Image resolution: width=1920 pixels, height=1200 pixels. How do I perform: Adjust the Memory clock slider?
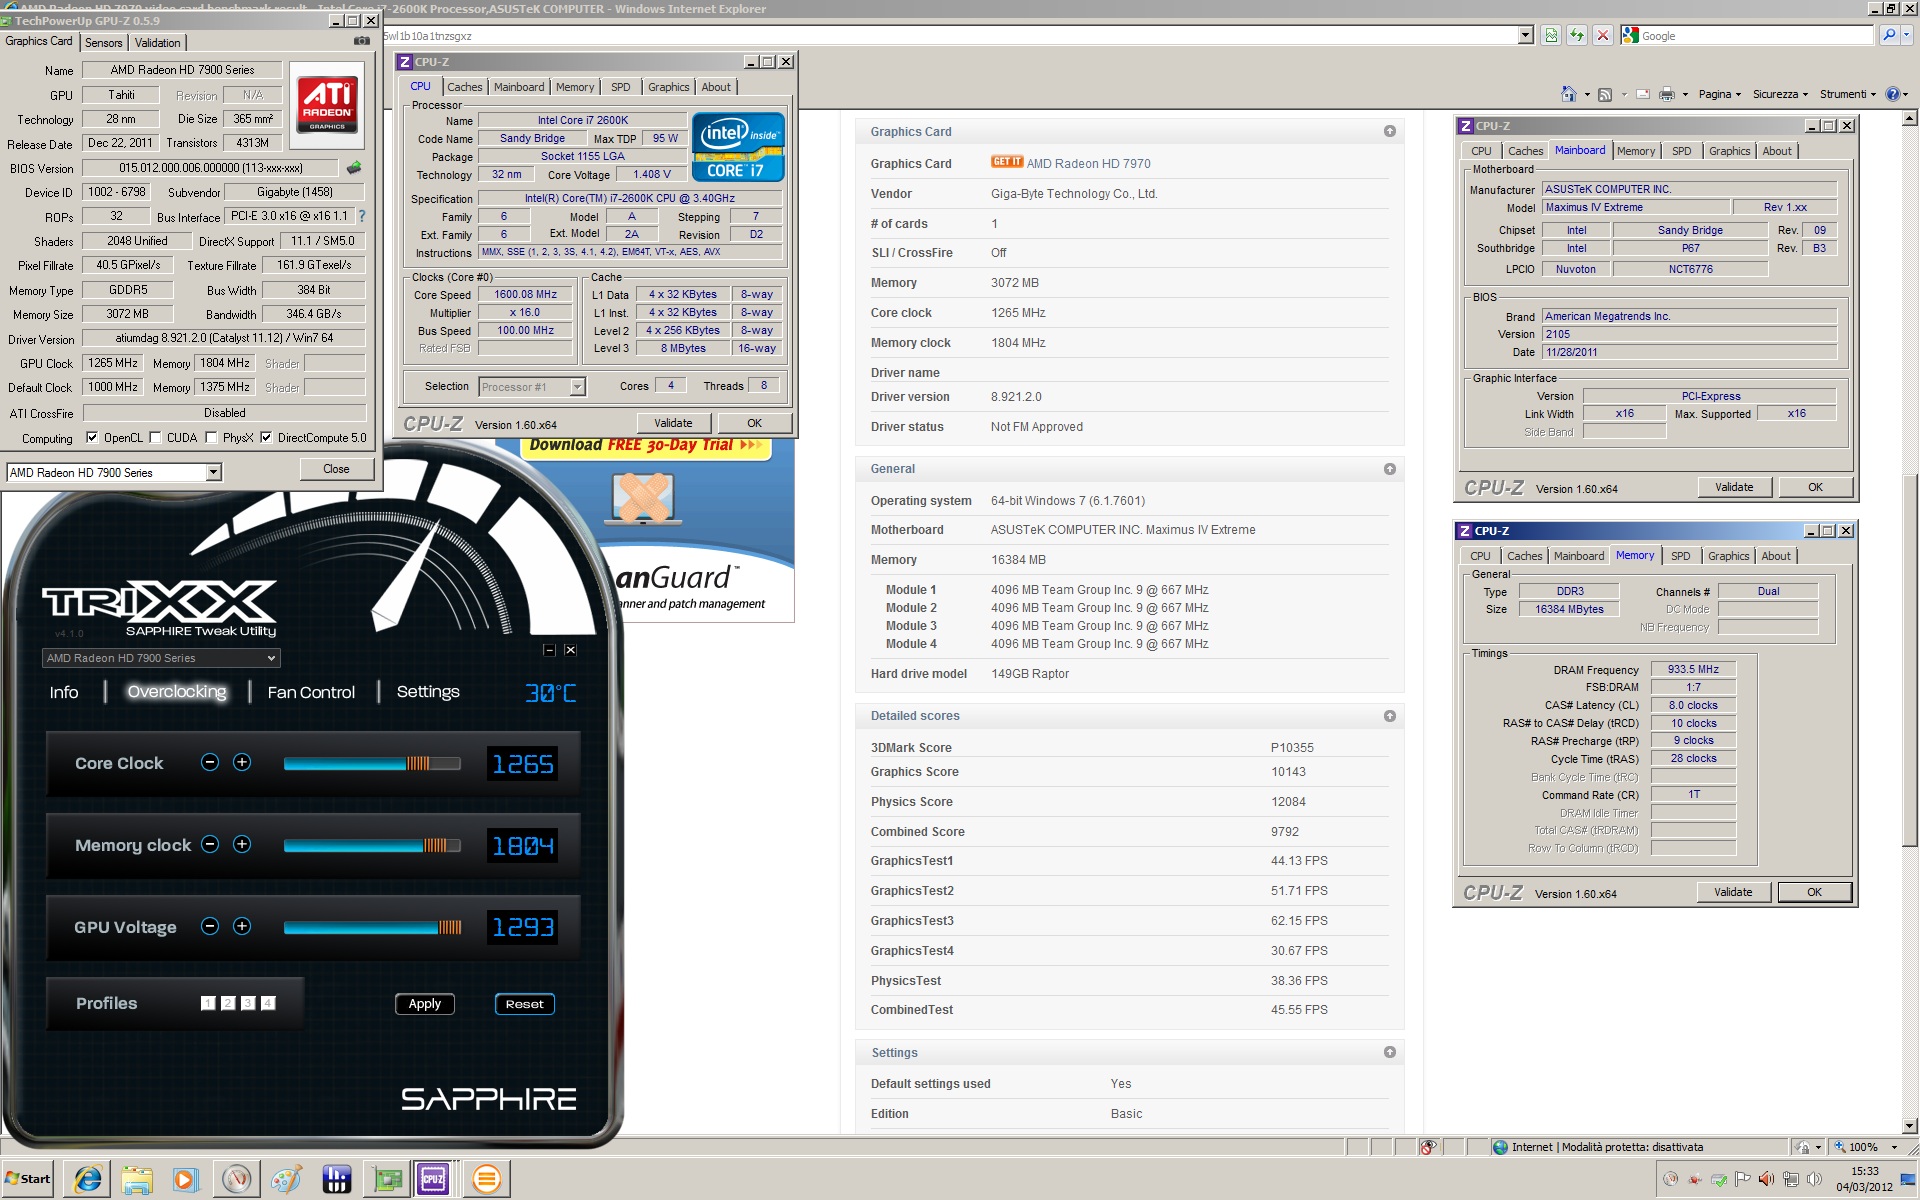(371, 845)
